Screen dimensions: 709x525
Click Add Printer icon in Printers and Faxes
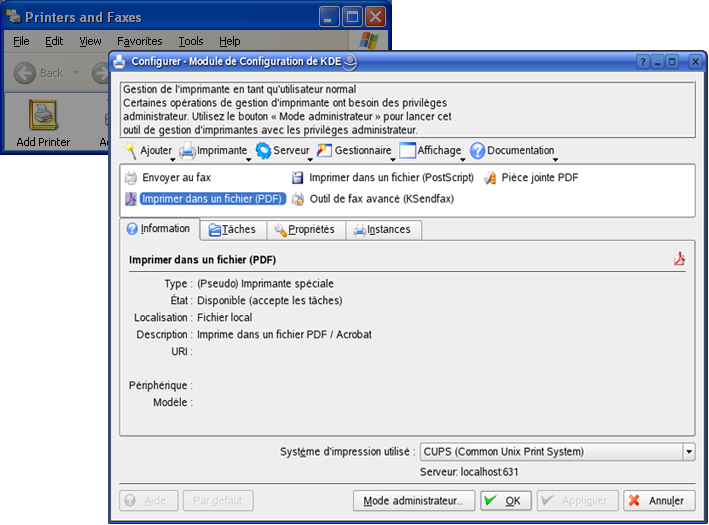[43, 115]
